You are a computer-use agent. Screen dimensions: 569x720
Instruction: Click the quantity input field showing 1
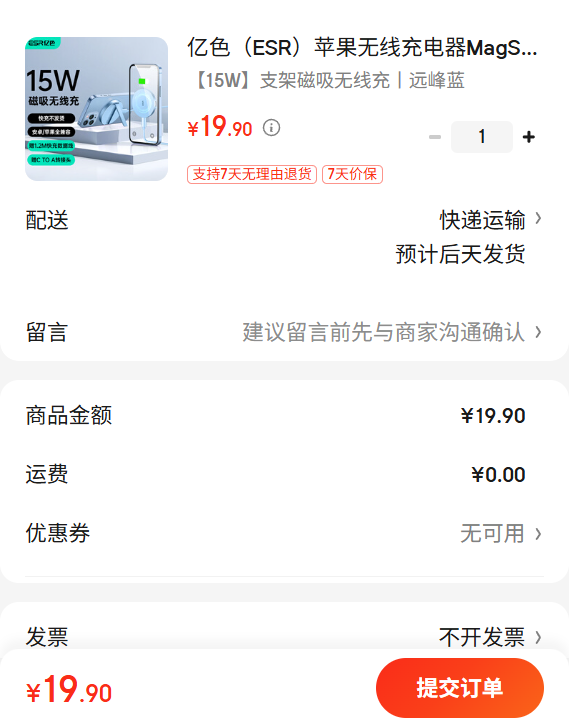(482, 137)
